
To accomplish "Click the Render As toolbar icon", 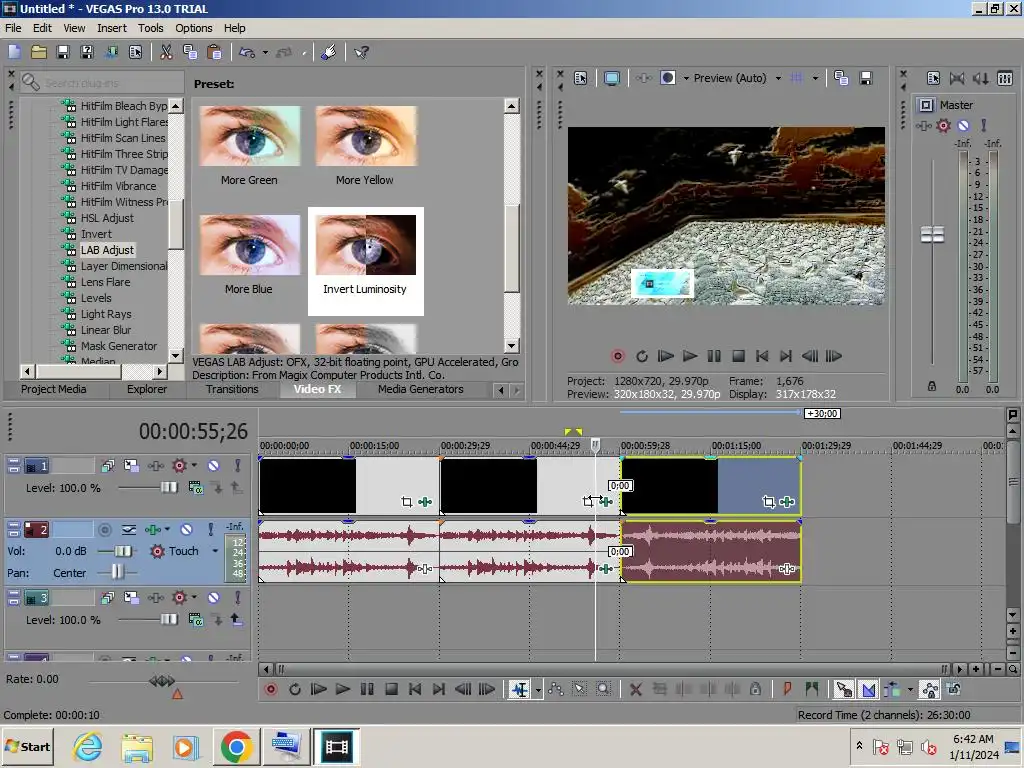I will (111, 52).
